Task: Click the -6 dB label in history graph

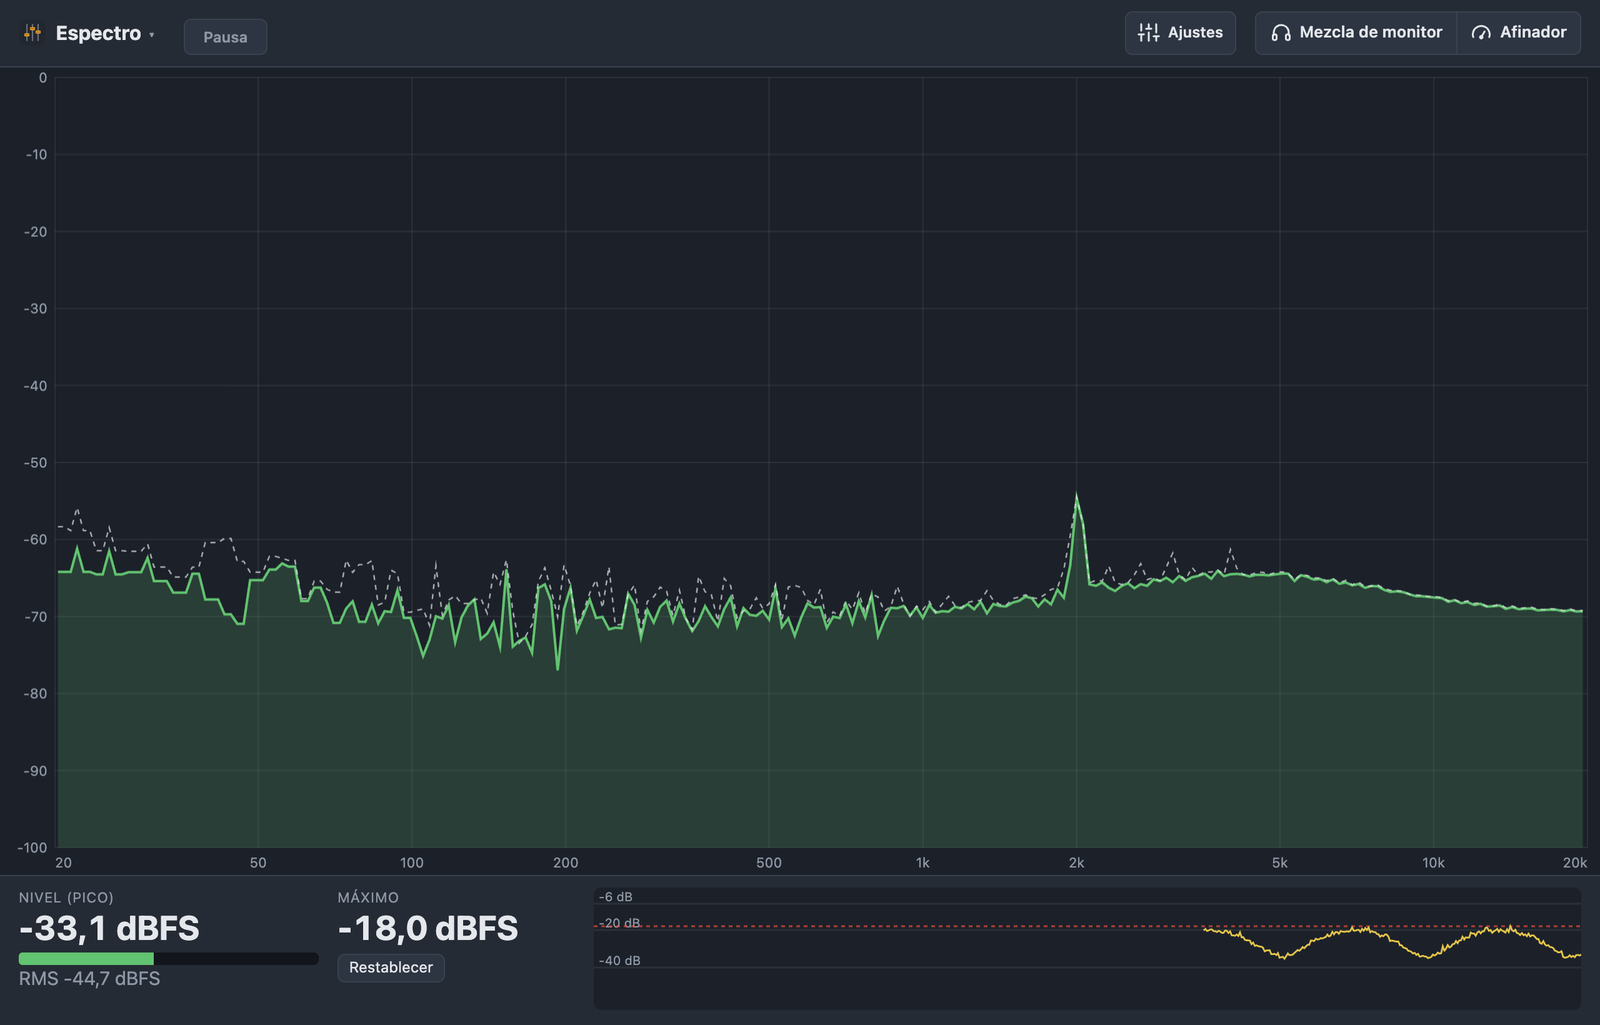Action: (x=616, y=897)
